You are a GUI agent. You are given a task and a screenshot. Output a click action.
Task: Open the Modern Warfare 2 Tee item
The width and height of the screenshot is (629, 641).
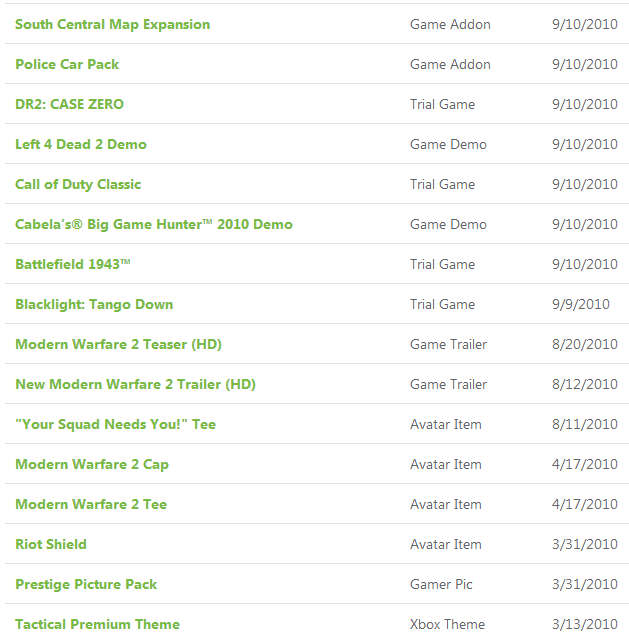(91, 504)
